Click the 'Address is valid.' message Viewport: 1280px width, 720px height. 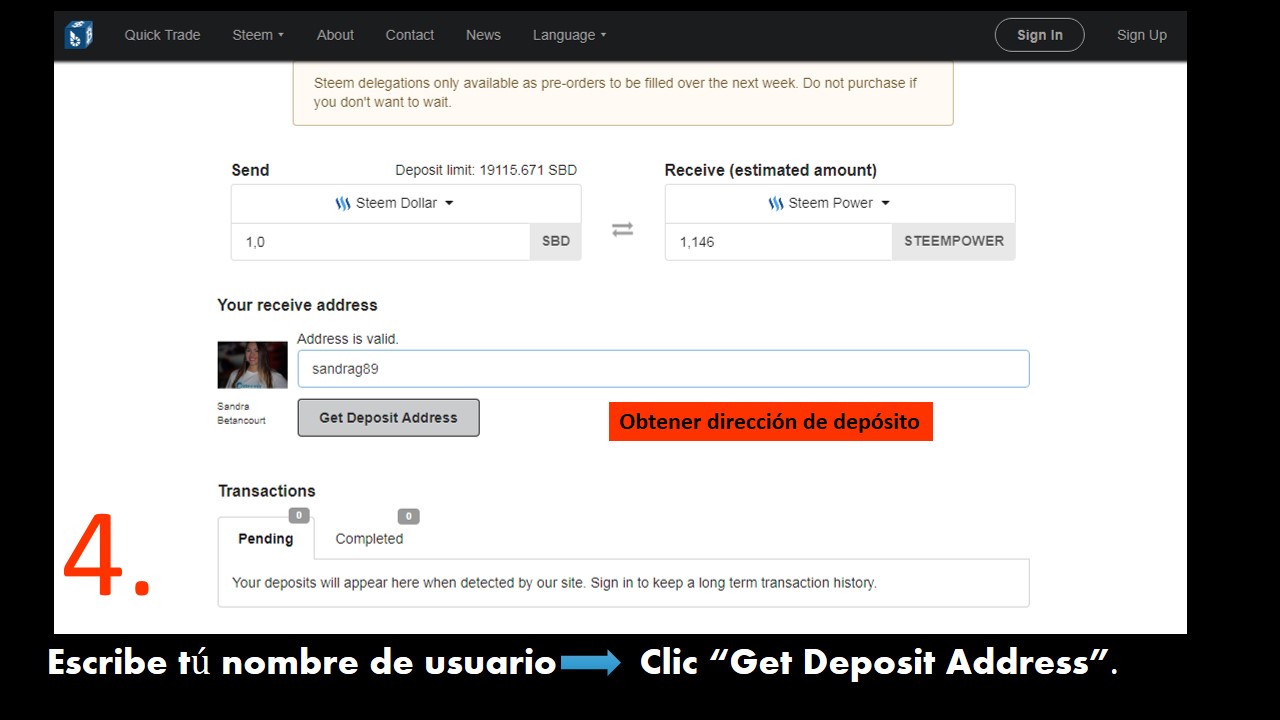tap(348, 339)
